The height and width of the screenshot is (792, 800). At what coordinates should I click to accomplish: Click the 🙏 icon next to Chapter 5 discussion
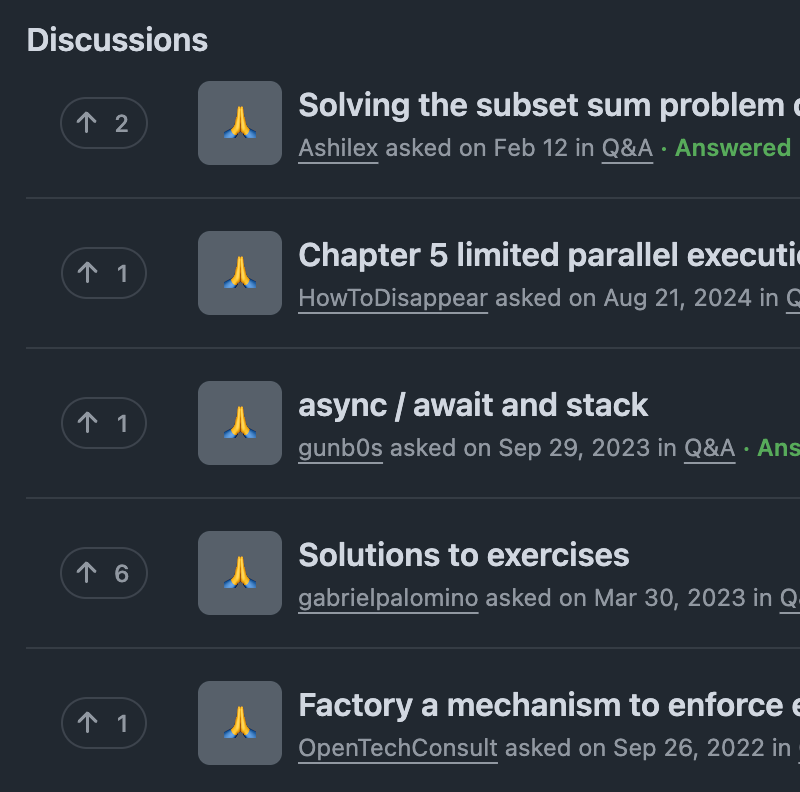(239, 273)
